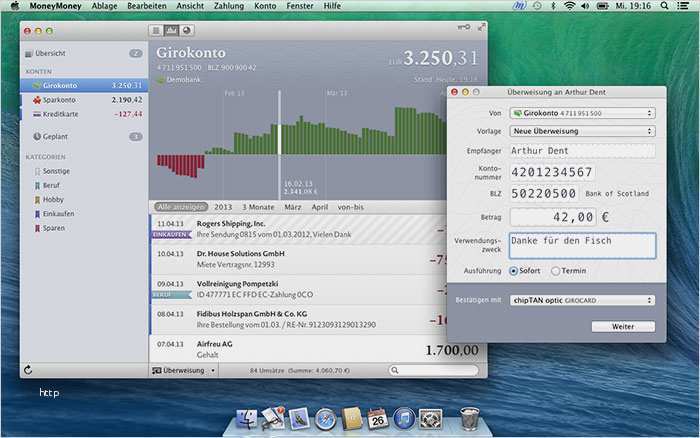The image size is (700, 438).
Task: Open the Vorlage template dropdown
Action: pyautogui.click(x=583, y=131)
